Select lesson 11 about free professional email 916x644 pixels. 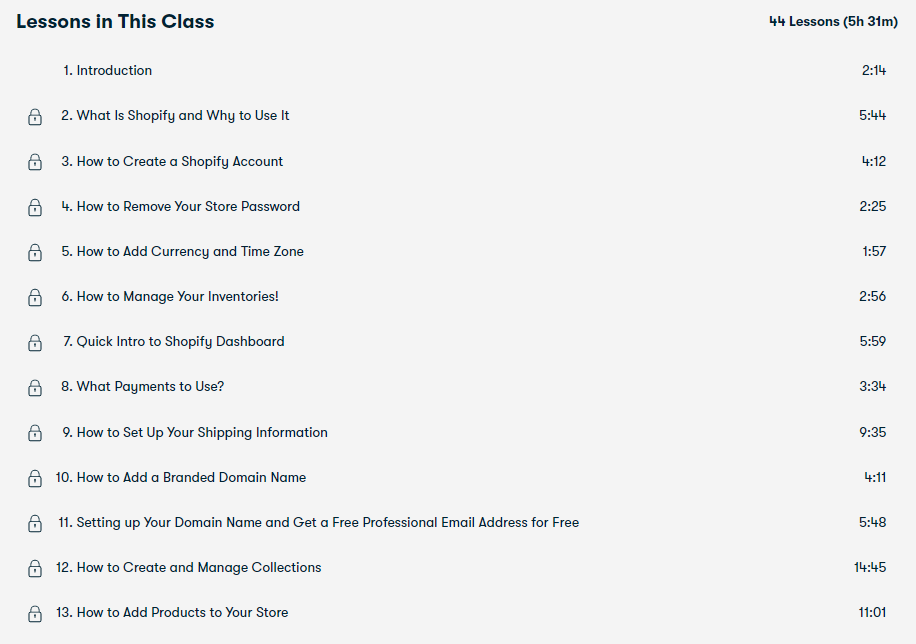point(318,523)
